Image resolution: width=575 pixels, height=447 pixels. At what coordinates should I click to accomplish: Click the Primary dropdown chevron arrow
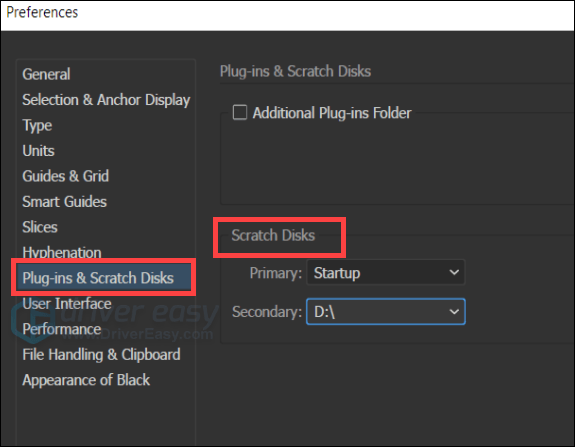point(454,272)
